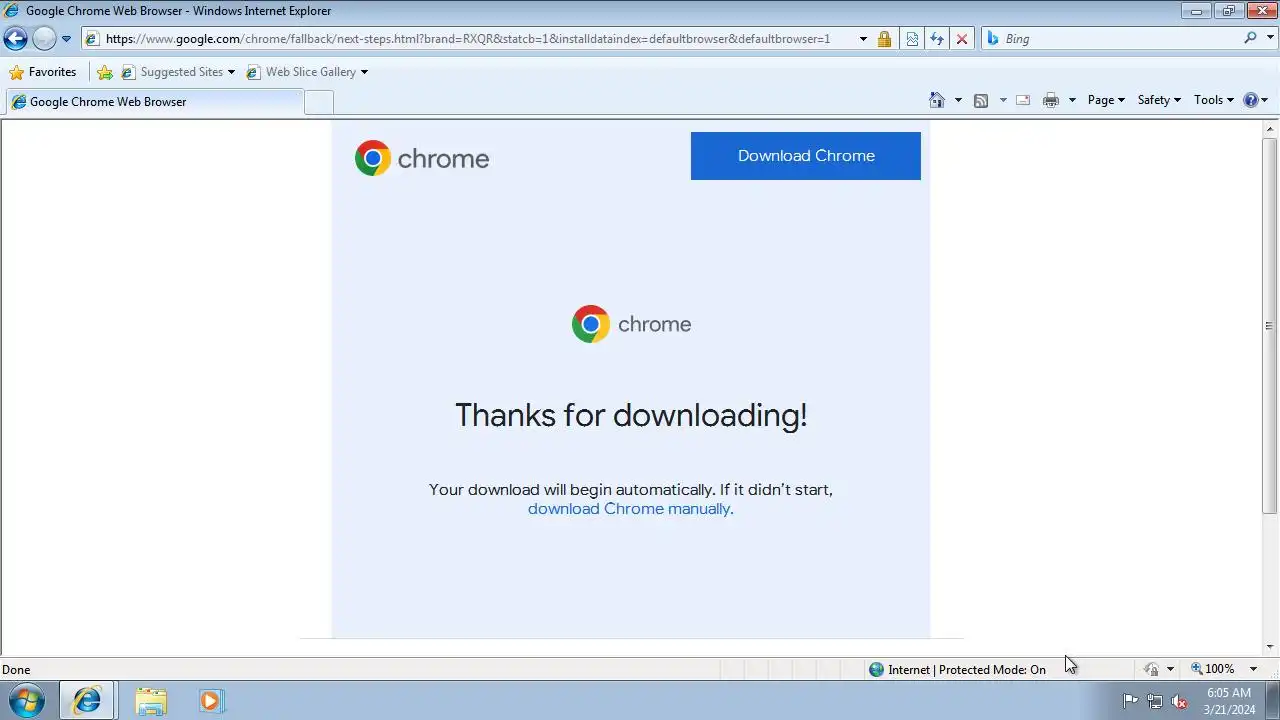
Task: Launch Windows Media Player from the taskbar
Action: point(210,701)
